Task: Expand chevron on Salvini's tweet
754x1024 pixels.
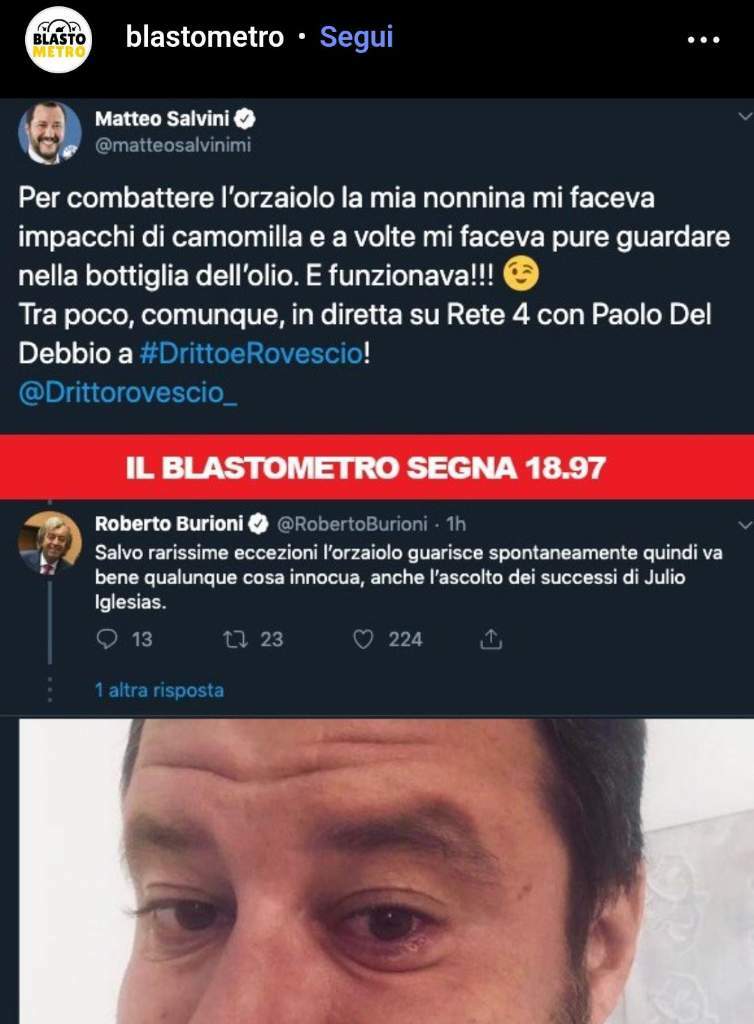Action: [745, 116]
